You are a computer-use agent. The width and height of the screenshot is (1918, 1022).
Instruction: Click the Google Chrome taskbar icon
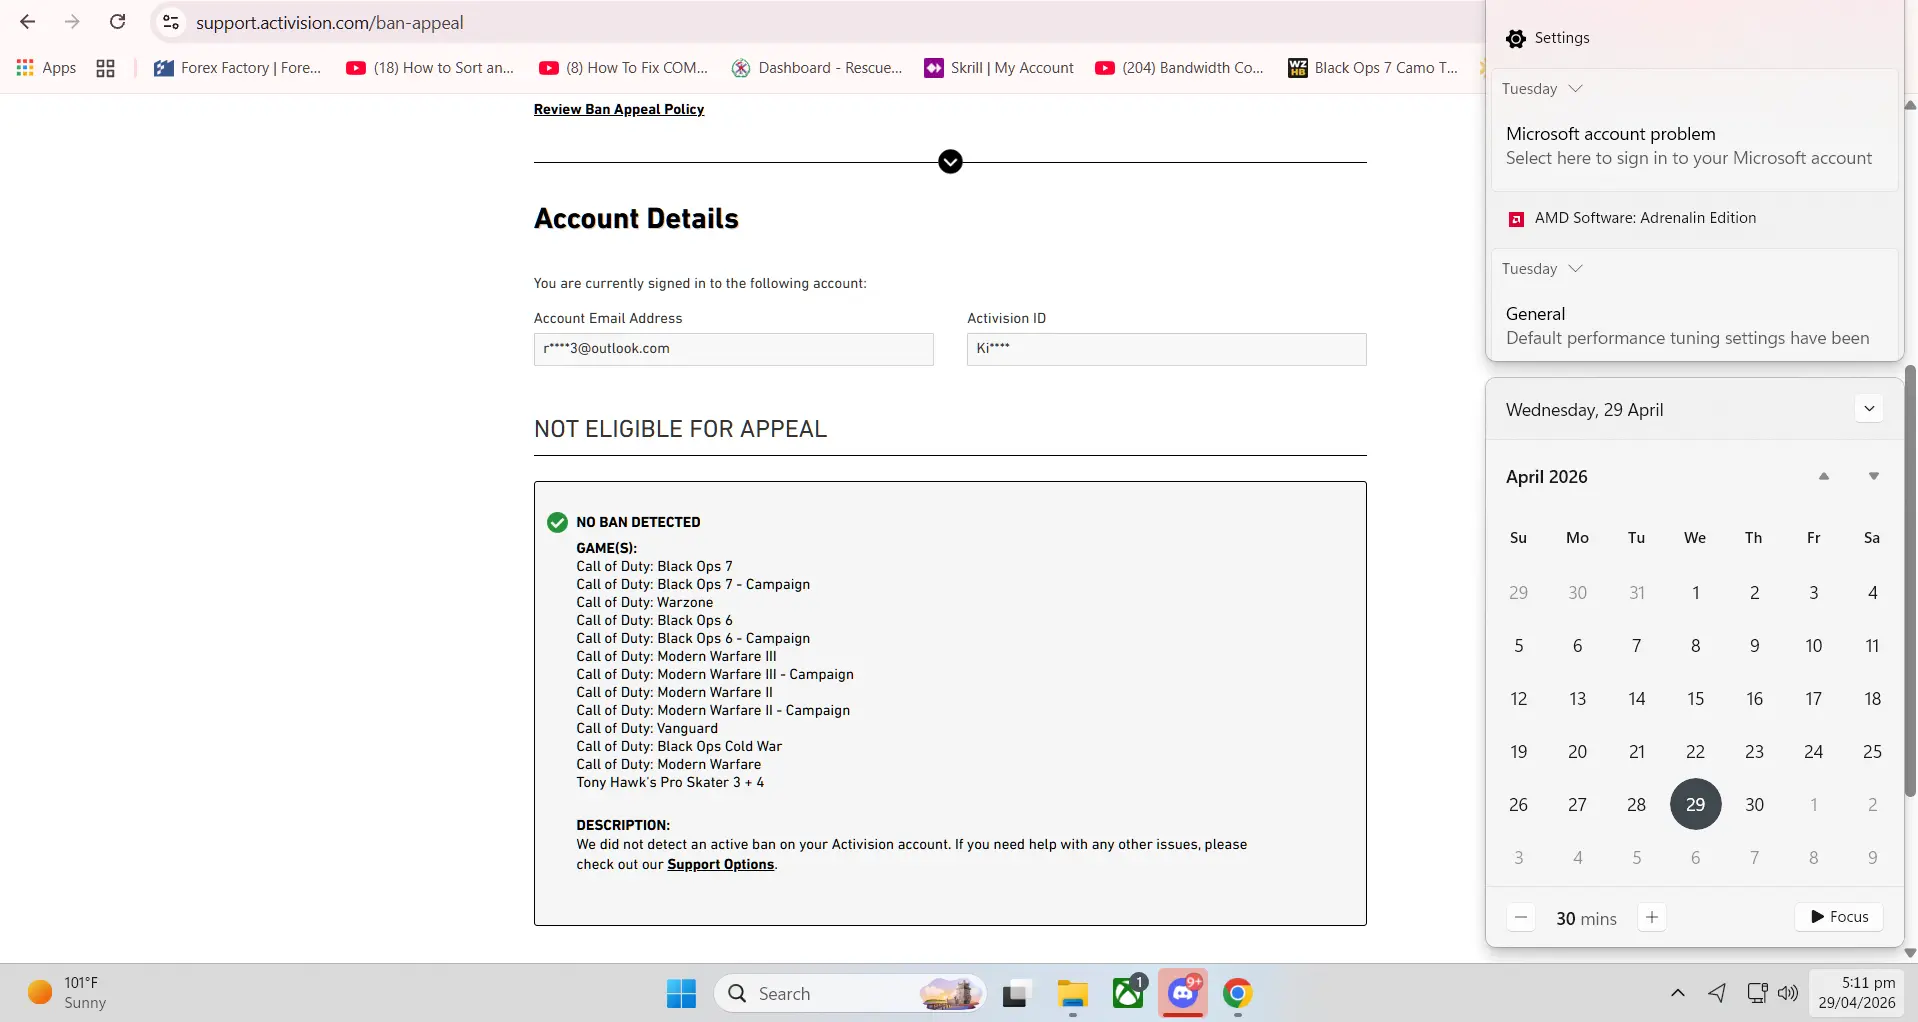coord(1238,993)
